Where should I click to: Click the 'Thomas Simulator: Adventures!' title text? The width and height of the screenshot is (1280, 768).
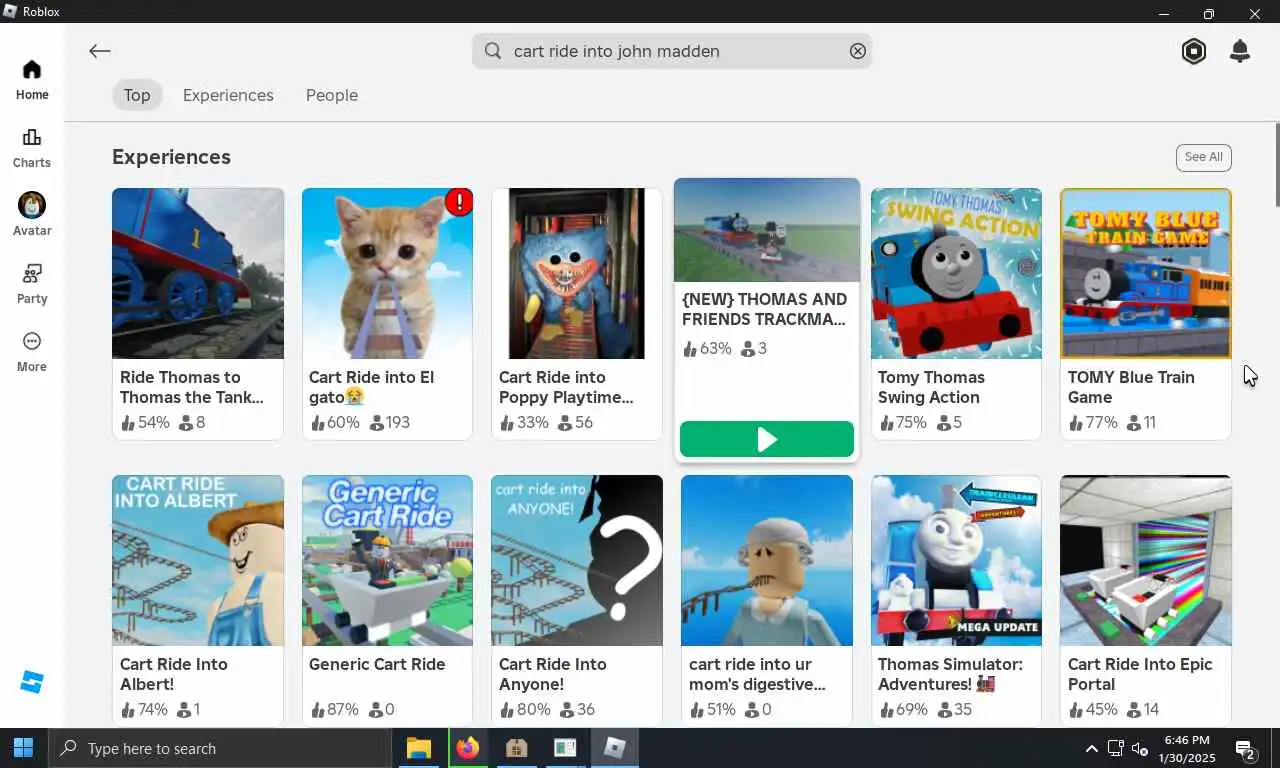(950, 674)
